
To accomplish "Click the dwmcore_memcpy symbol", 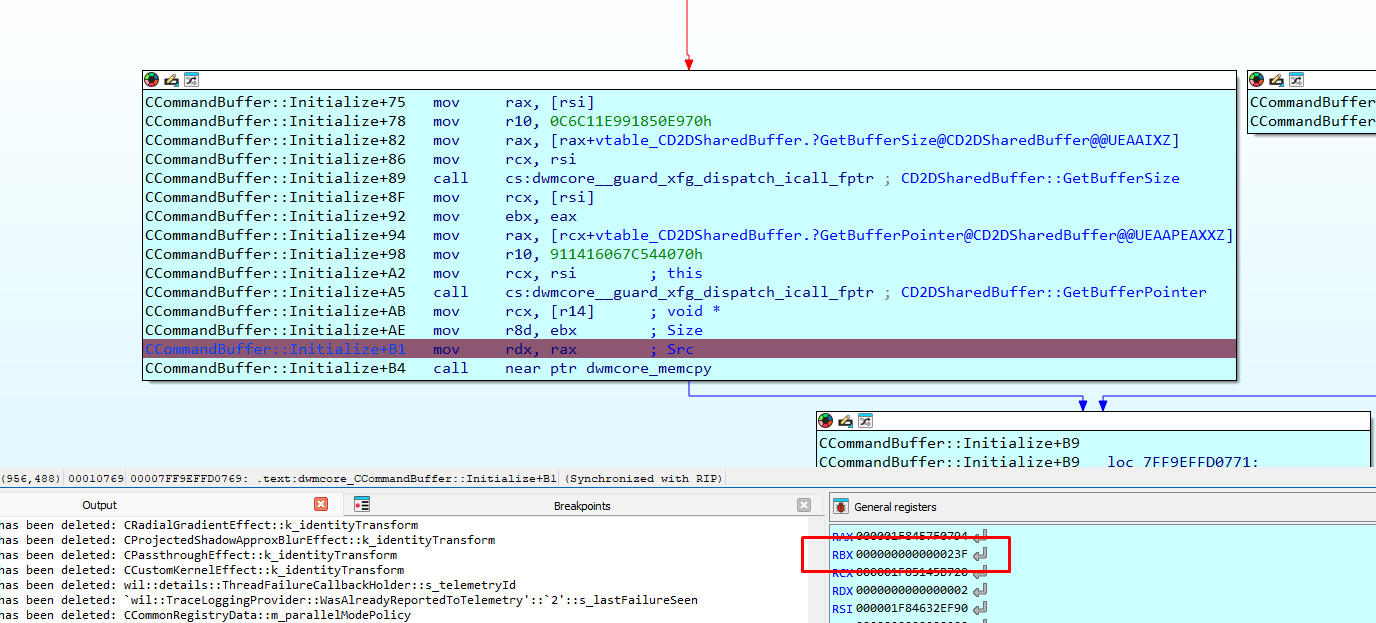I will click(x=648, y=368).
